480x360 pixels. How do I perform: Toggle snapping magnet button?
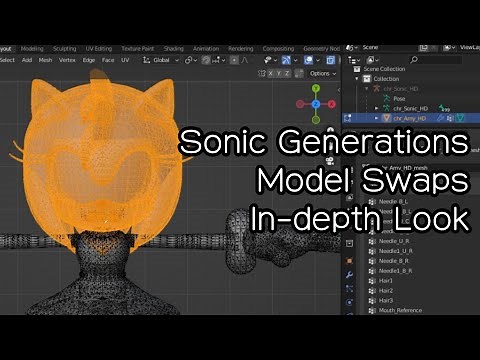point(206,60)
